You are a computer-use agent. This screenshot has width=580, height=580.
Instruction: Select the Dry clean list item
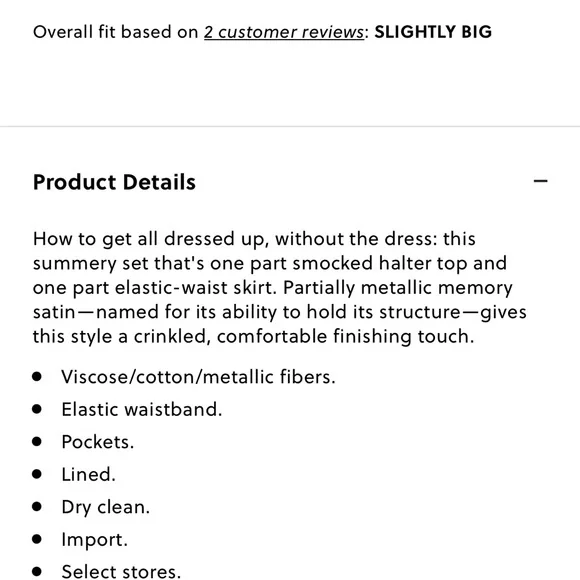106,507
